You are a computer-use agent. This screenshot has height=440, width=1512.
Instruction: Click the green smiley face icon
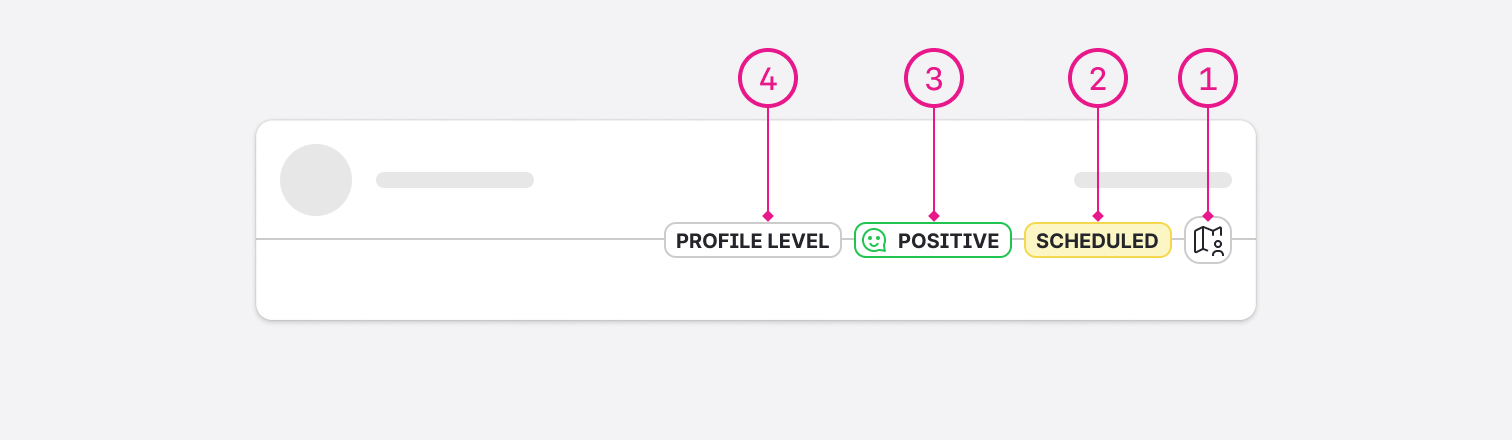(874, 240)
